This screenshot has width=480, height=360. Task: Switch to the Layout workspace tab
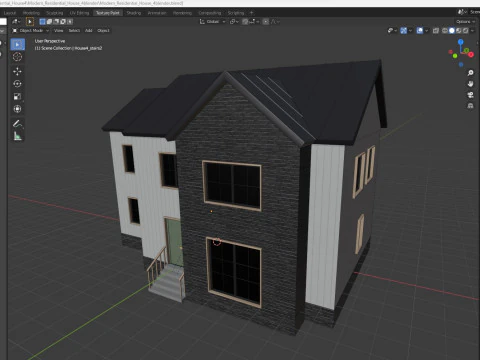(x=10, y=13)
